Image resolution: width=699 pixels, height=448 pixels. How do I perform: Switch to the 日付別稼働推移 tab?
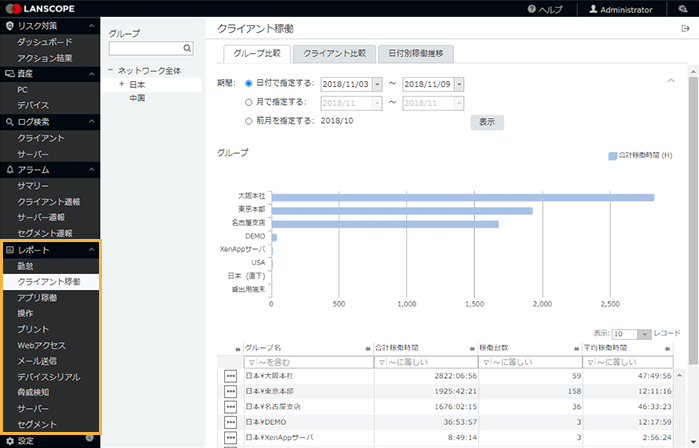(416, 53)
